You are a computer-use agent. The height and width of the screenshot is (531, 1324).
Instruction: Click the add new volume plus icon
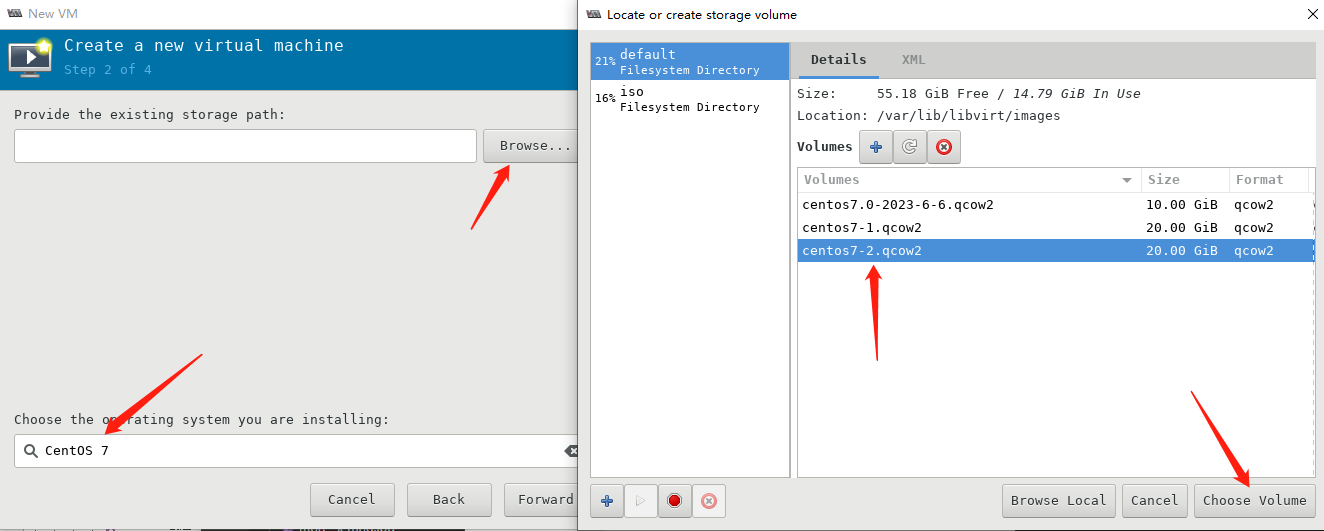[x=876, y=147]
